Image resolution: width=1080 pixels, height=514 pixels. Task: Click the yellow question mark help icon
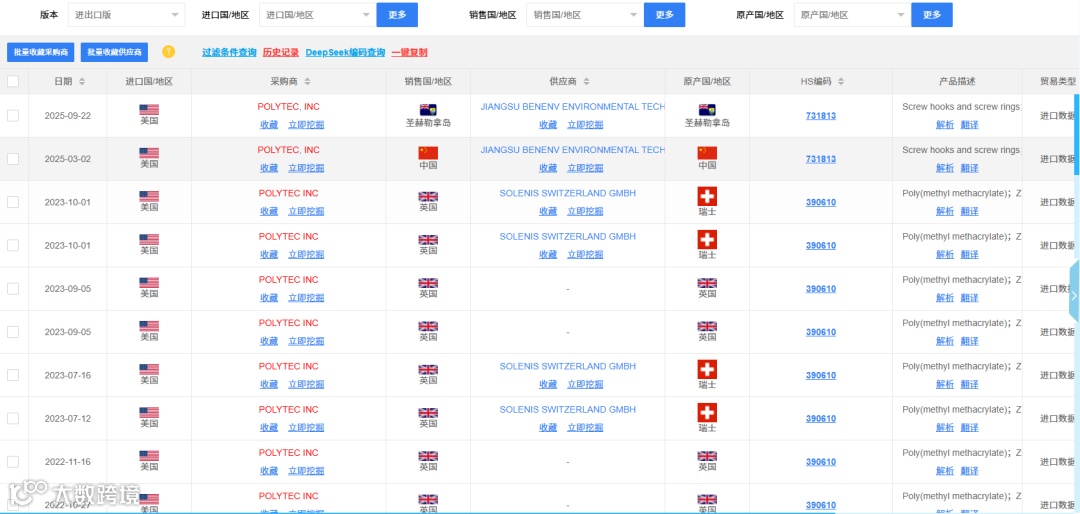(x=169, y=52)
